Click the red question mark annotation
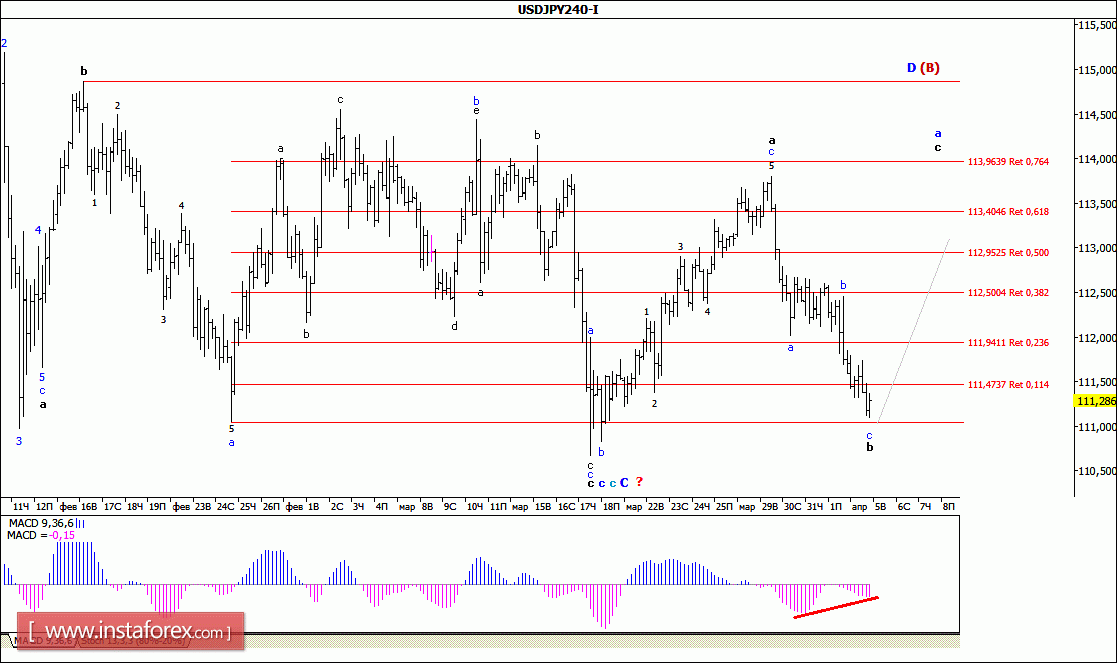 pos(639,482)
